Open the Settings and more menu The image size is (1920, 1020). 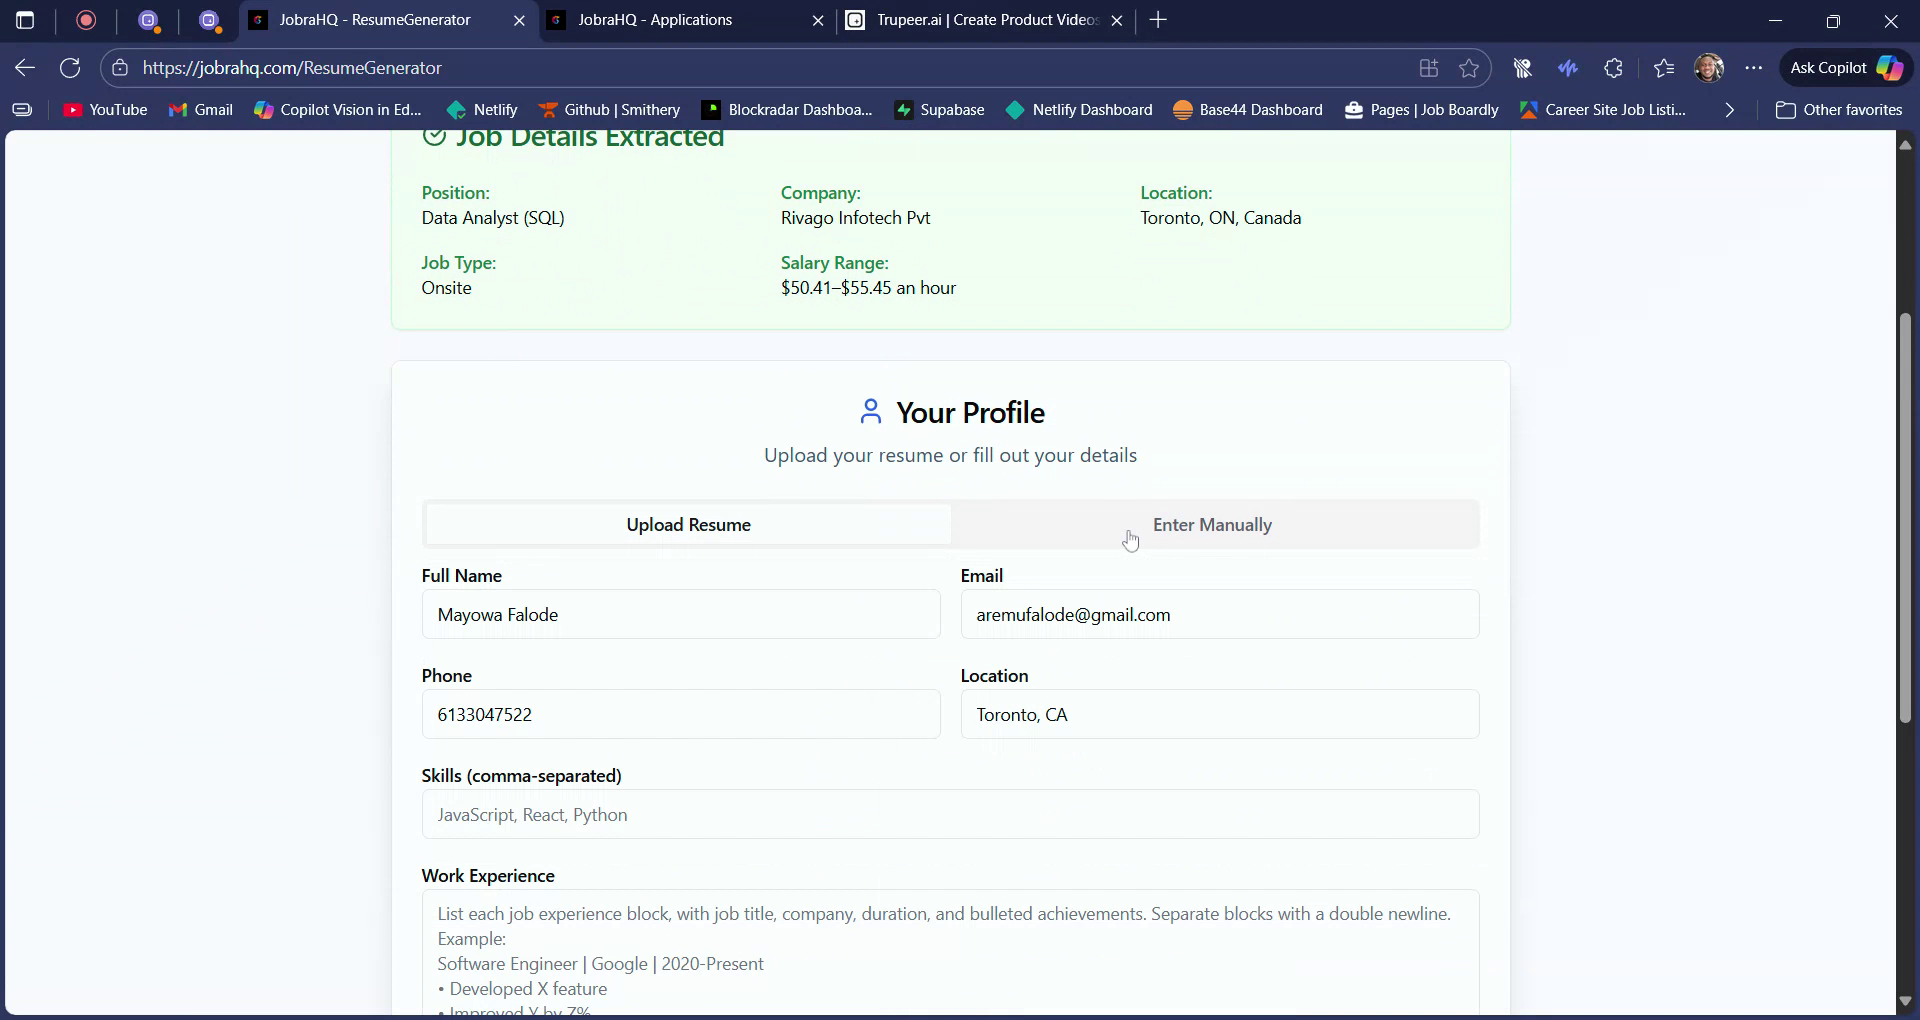click(1755, 68)
